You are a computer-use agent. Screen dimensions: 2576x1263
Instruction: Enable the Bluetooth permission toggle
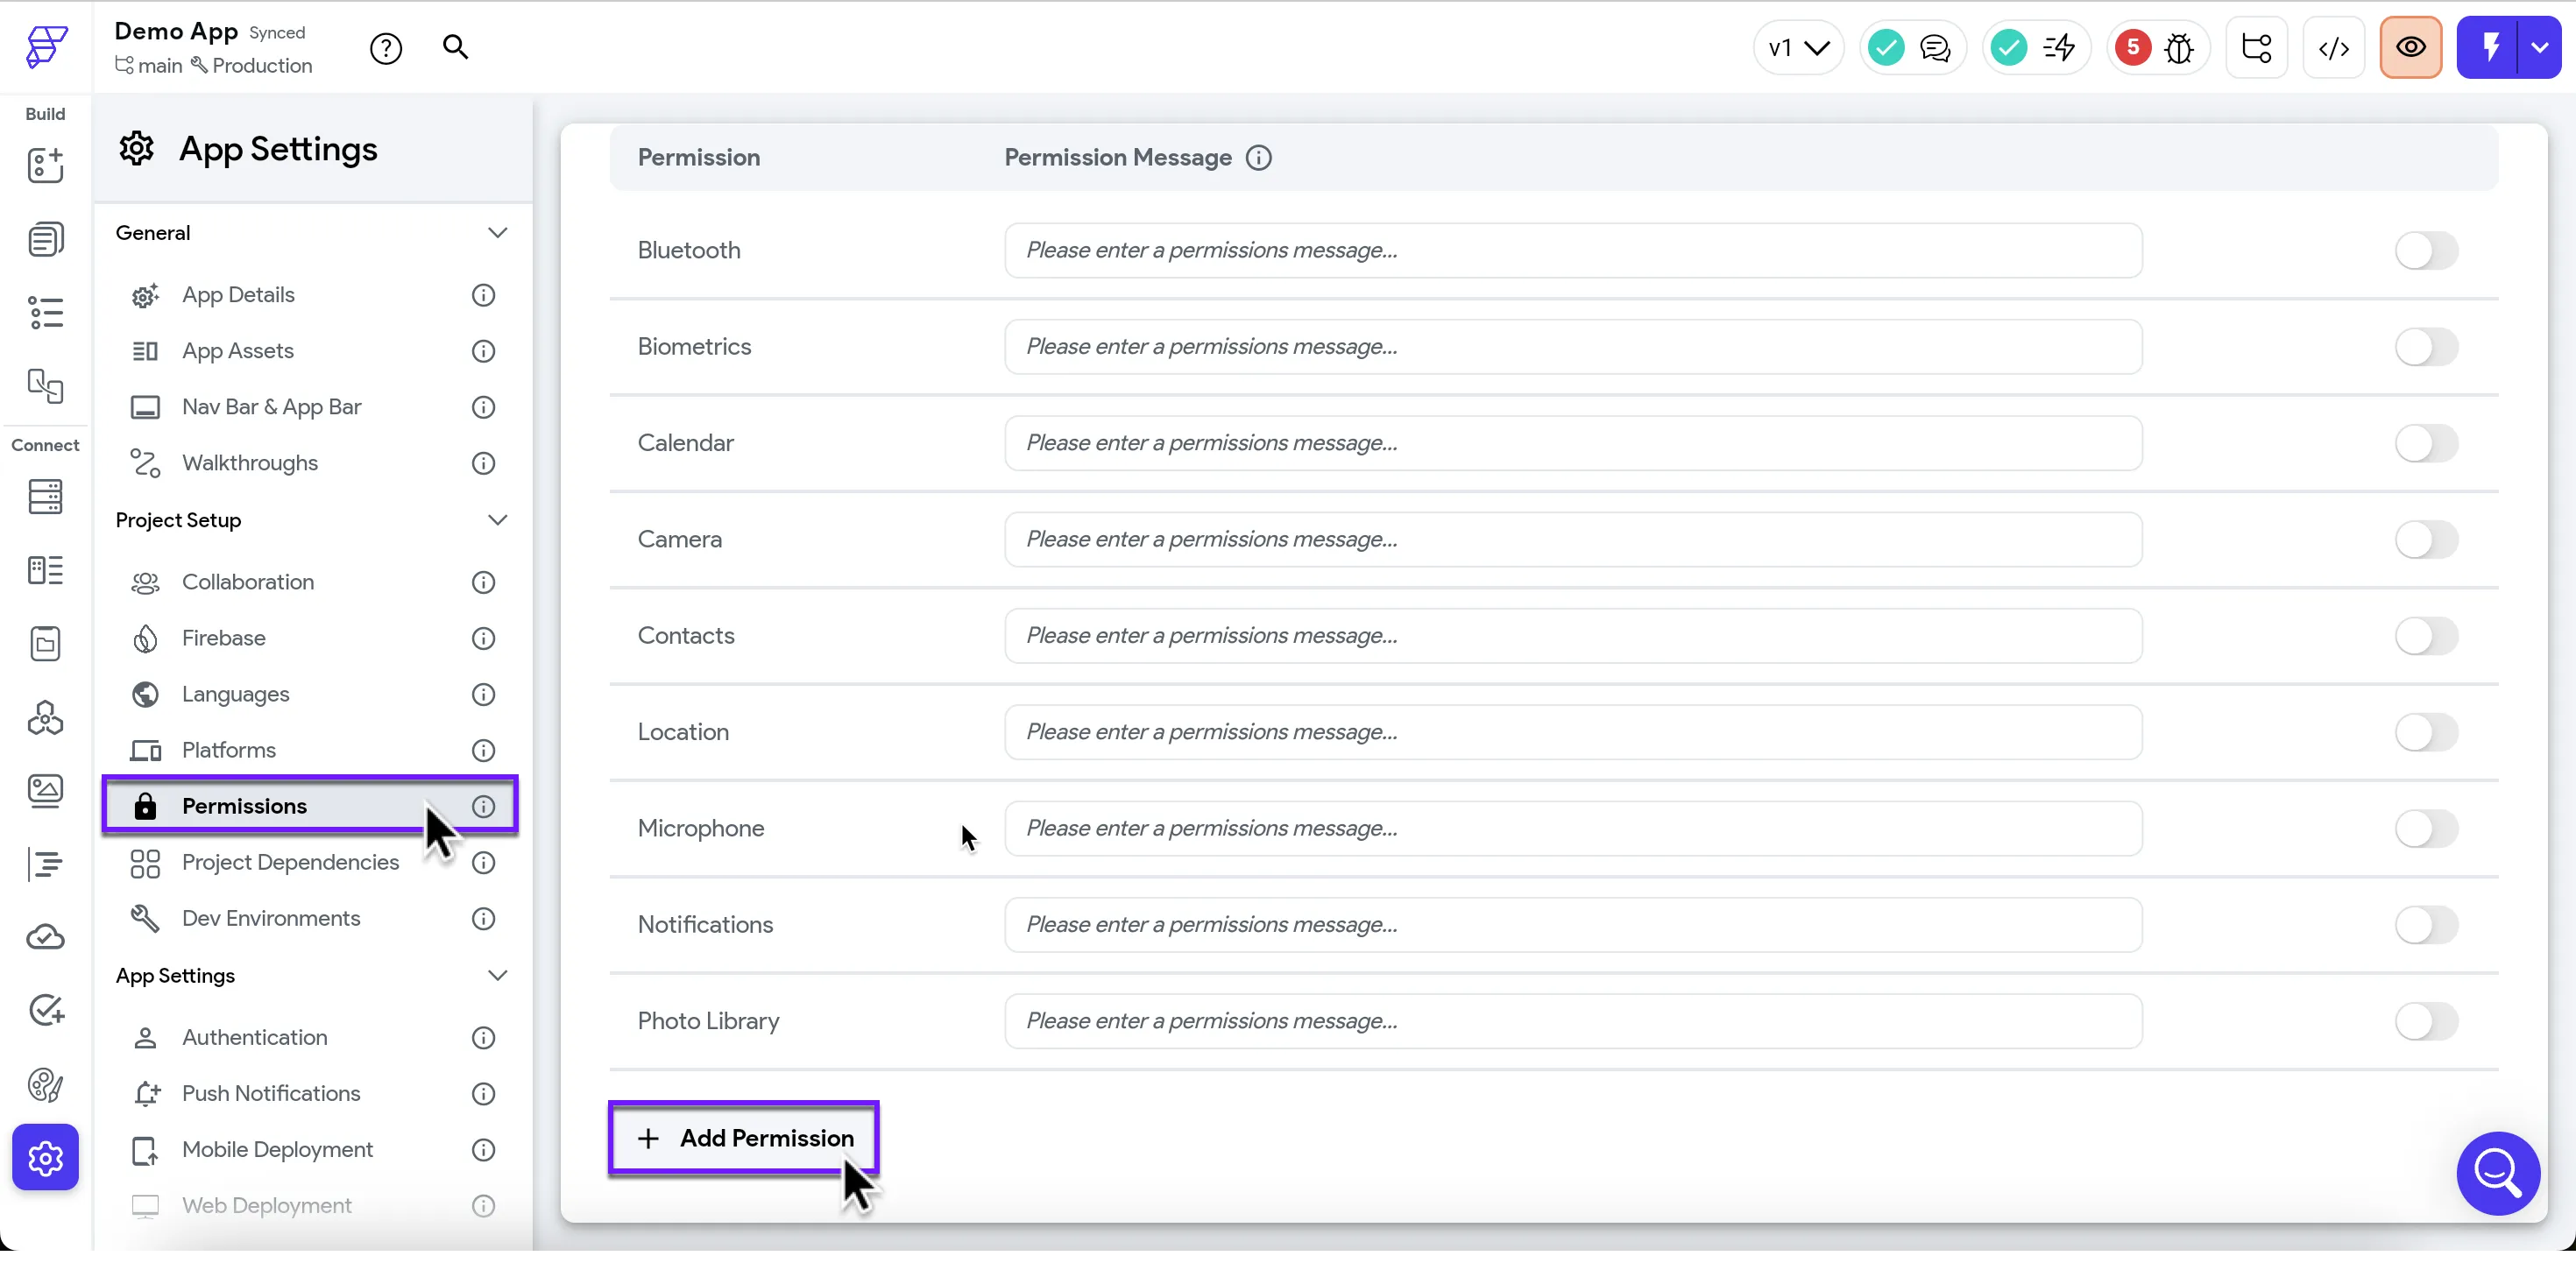pos(2425,251)
